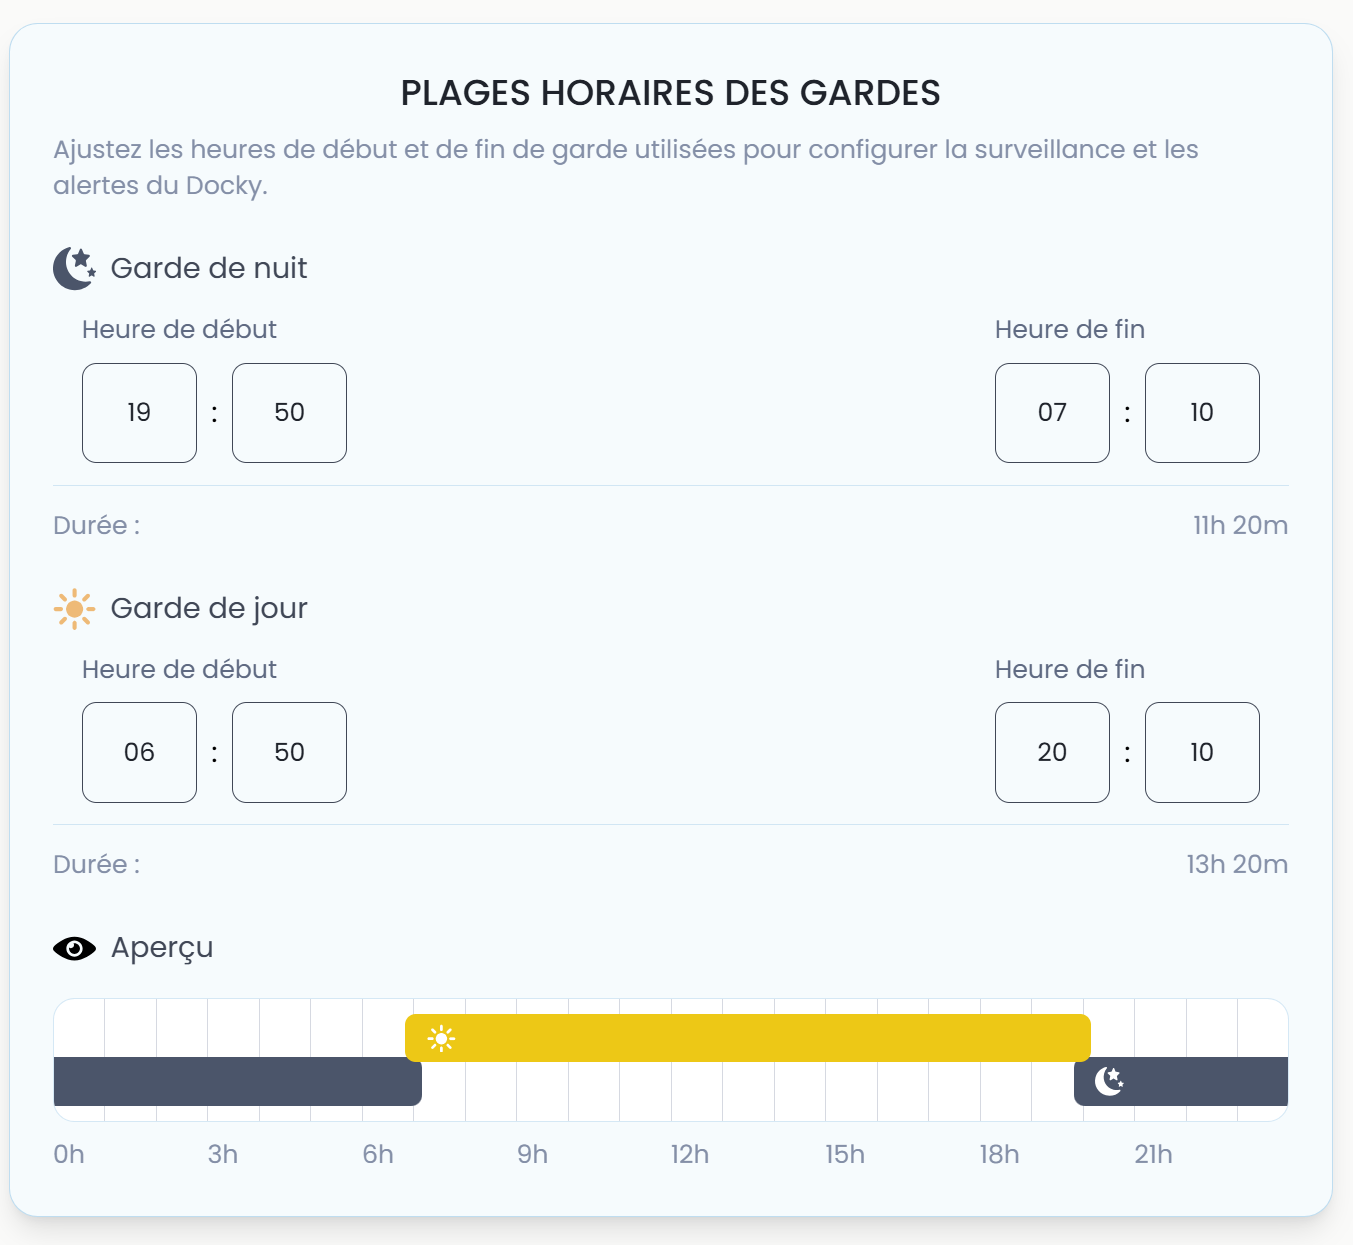
Task: Click the sun icon beside Garde de jour
Action: pos(74,609)
